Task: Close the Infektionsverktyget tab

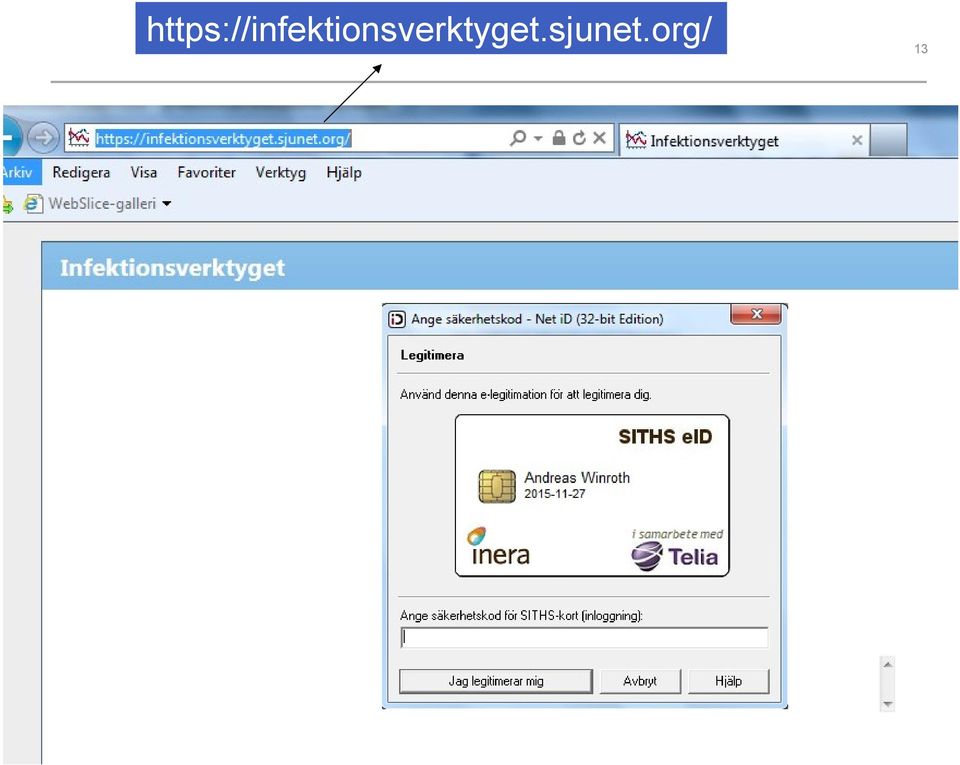Action: point(857,140)
